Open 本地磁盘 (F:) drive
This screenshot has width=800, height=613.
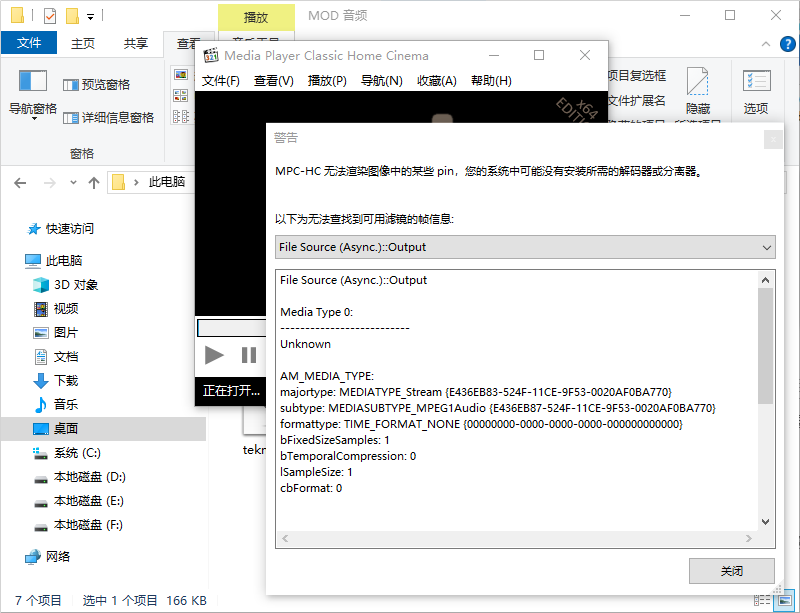78,525
